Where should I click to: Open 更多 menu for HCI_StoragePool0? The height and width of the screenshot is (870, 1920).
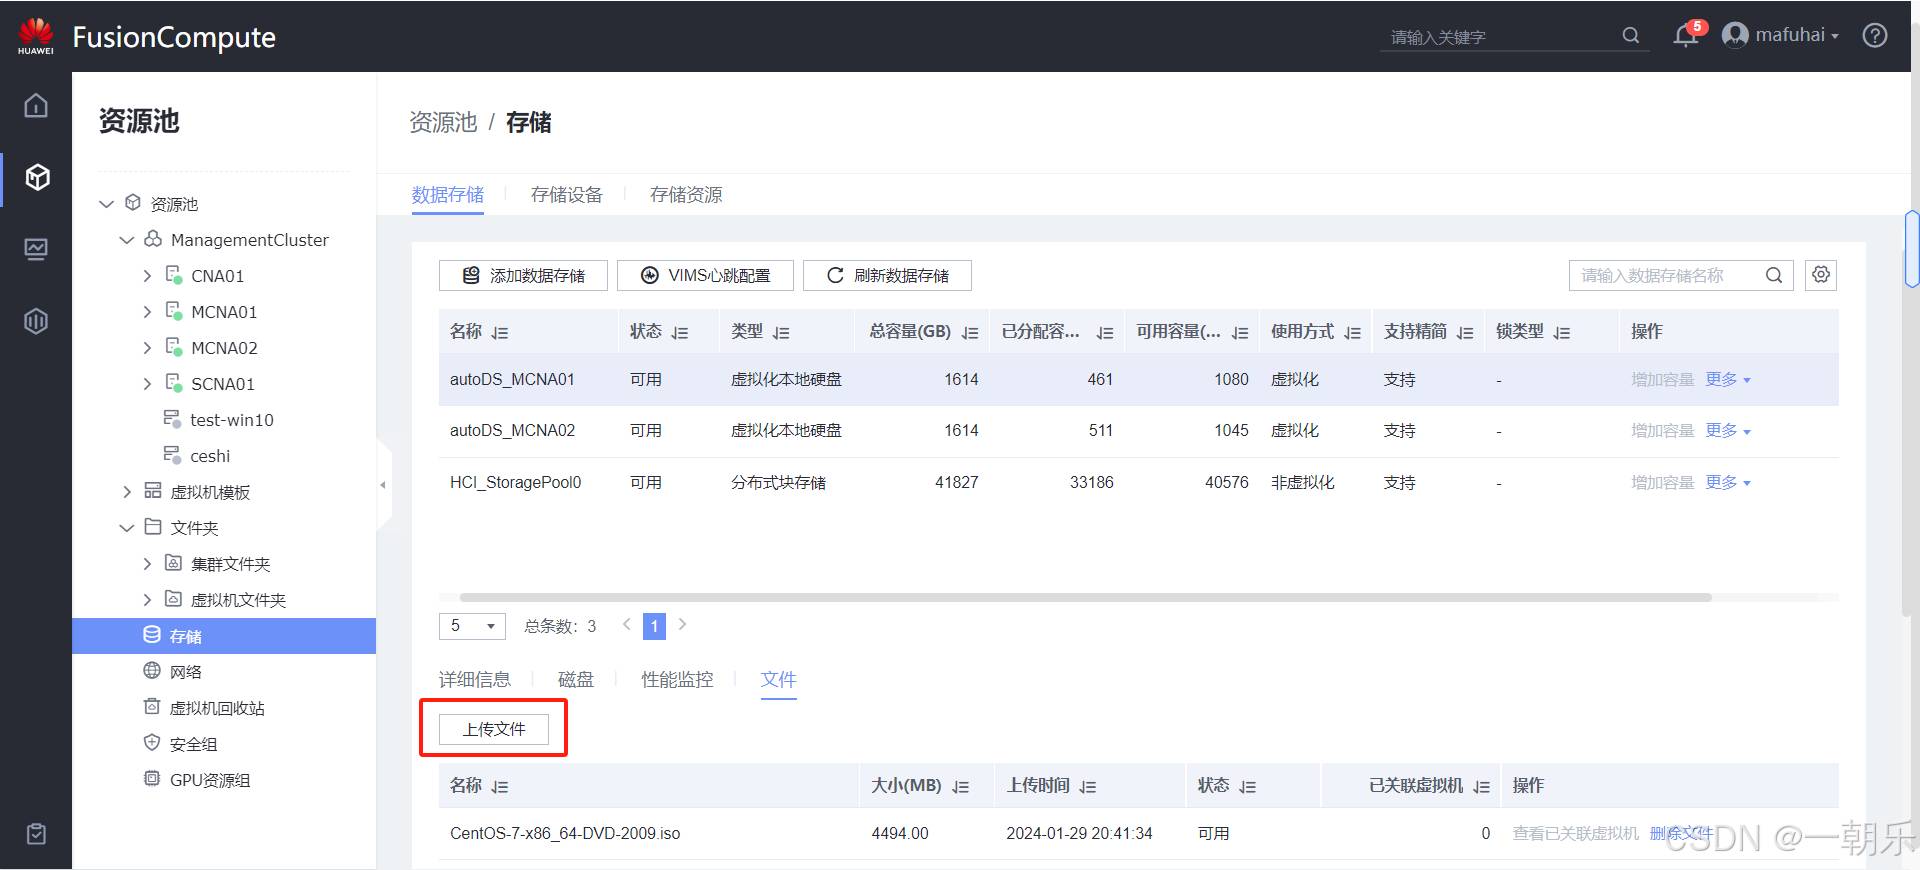click(1728, 483)
